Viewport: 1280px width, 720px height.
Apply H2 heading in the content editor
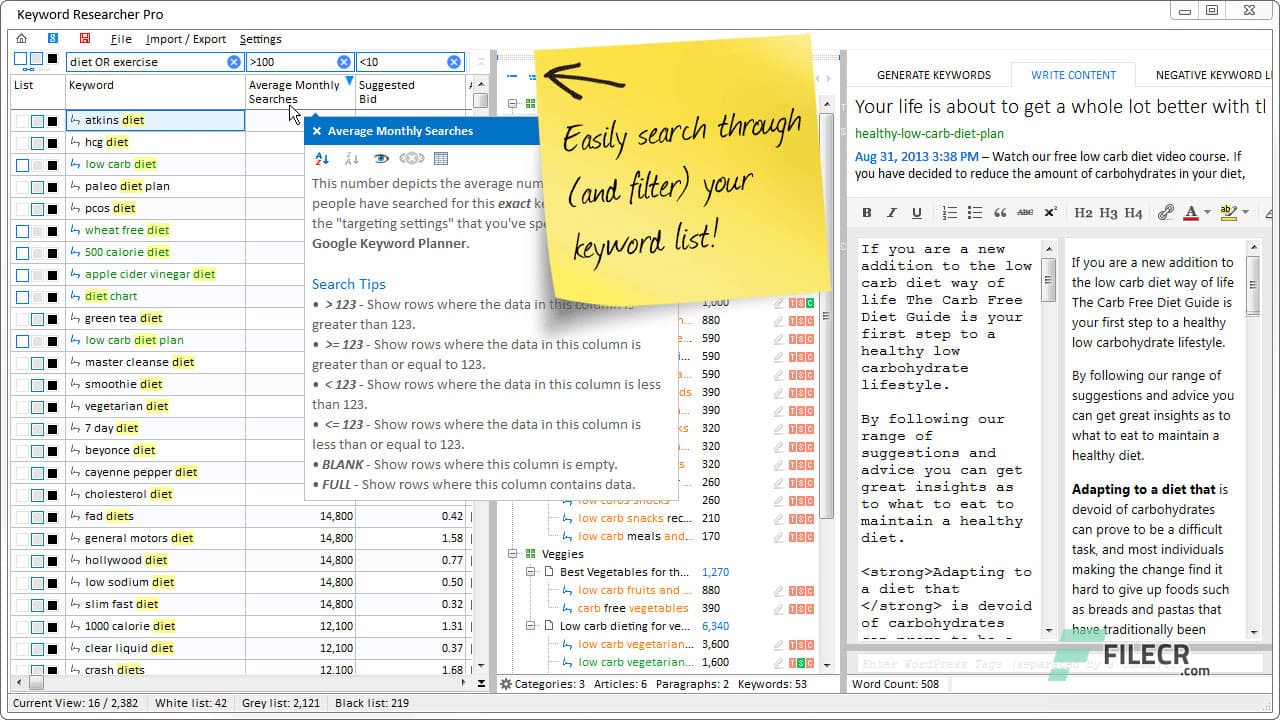(1084, 212)
